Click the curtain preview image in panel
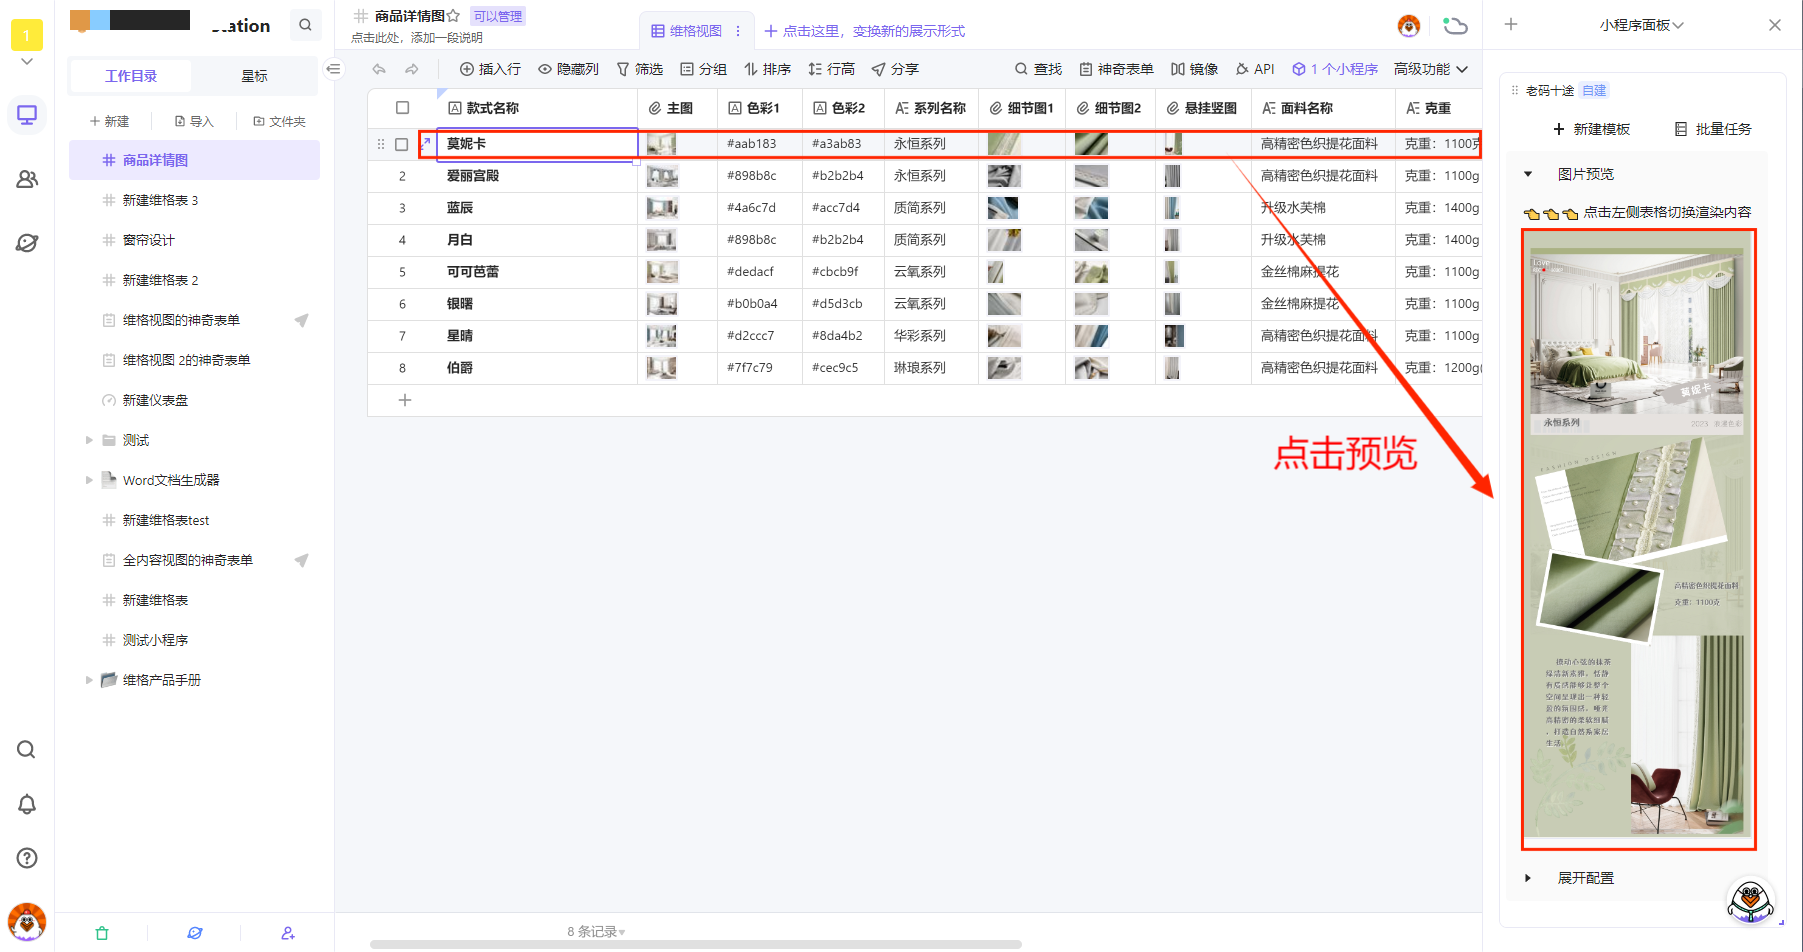 (1638, 540)
